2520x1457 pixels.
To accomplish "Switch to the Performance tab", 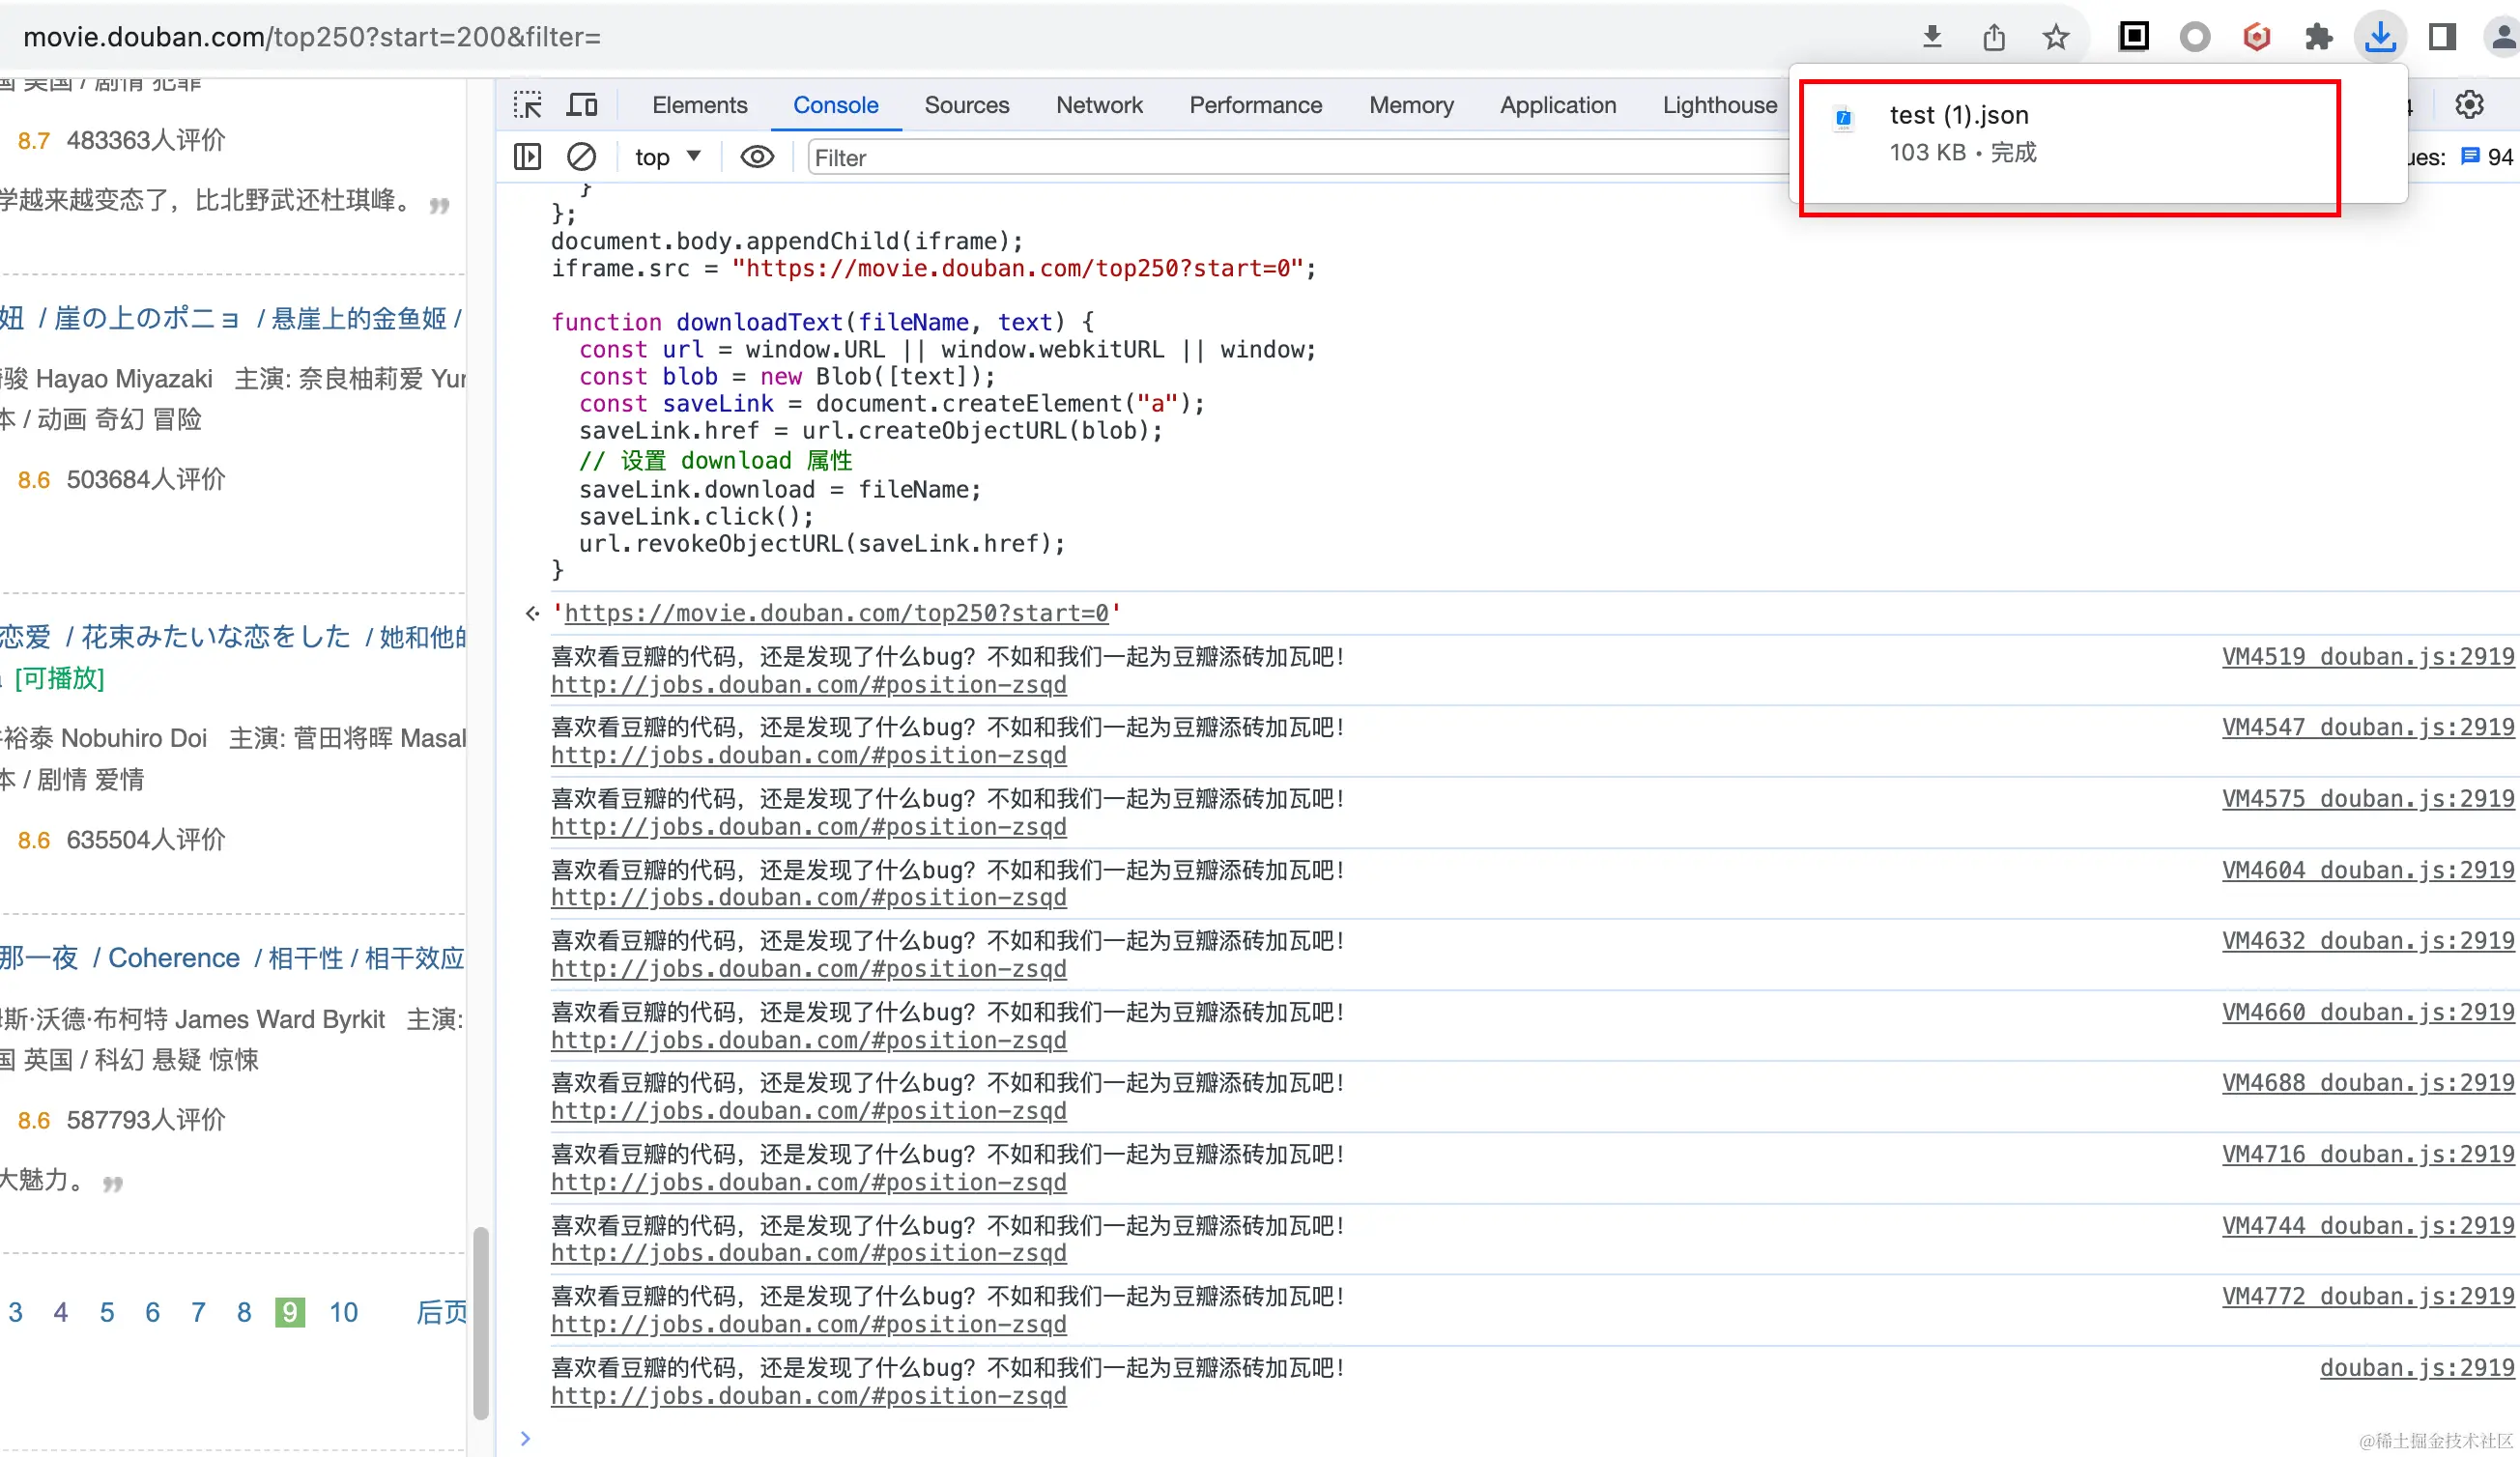I will 1255,105.
